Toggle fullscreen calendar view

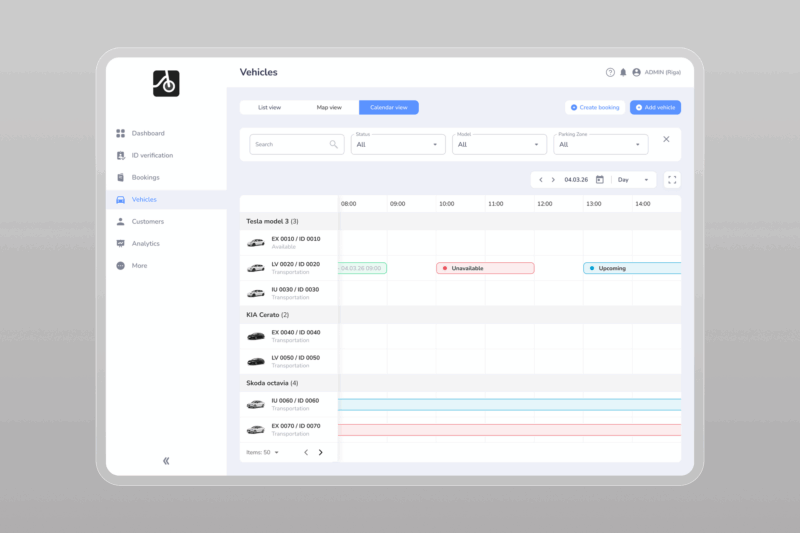coord(672,180)
